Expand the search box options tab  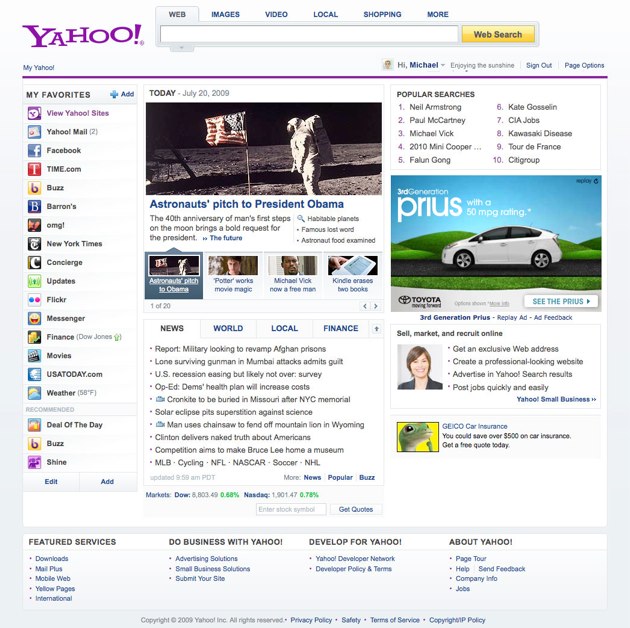coord(182,48)
